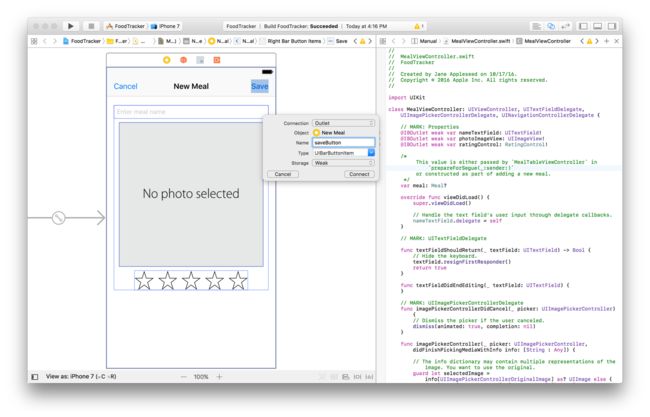Open View as: iPhone 7 device bar
This screenshot has height=417, width=650.
[x=81, y=376]
